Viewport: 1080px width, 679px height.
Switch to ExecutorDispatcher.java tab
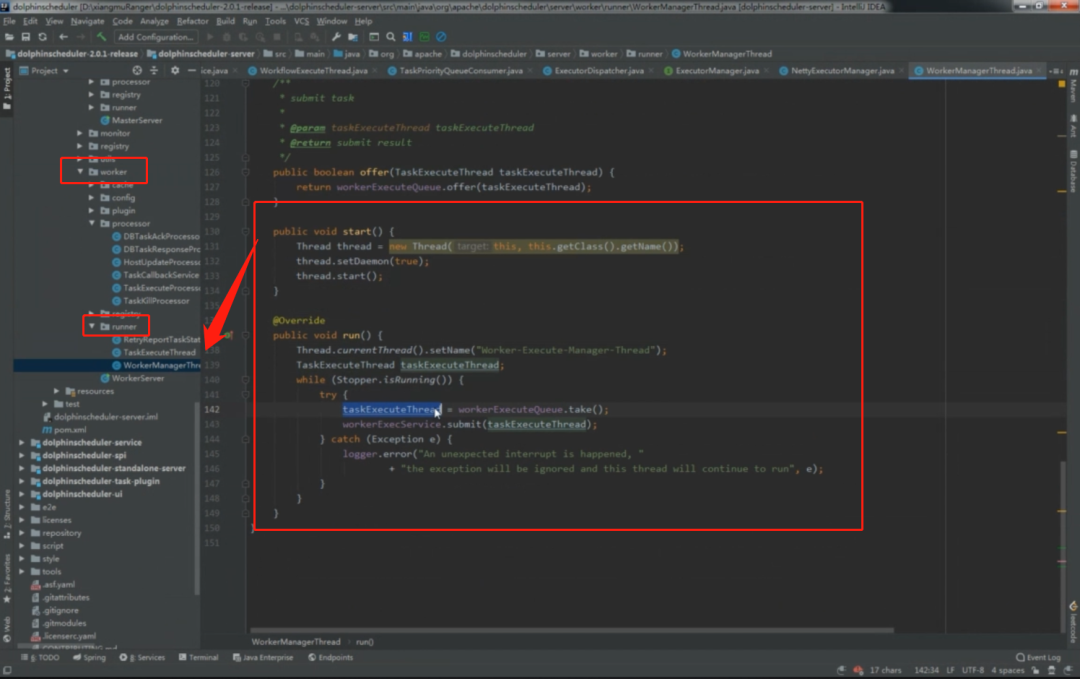599,70
